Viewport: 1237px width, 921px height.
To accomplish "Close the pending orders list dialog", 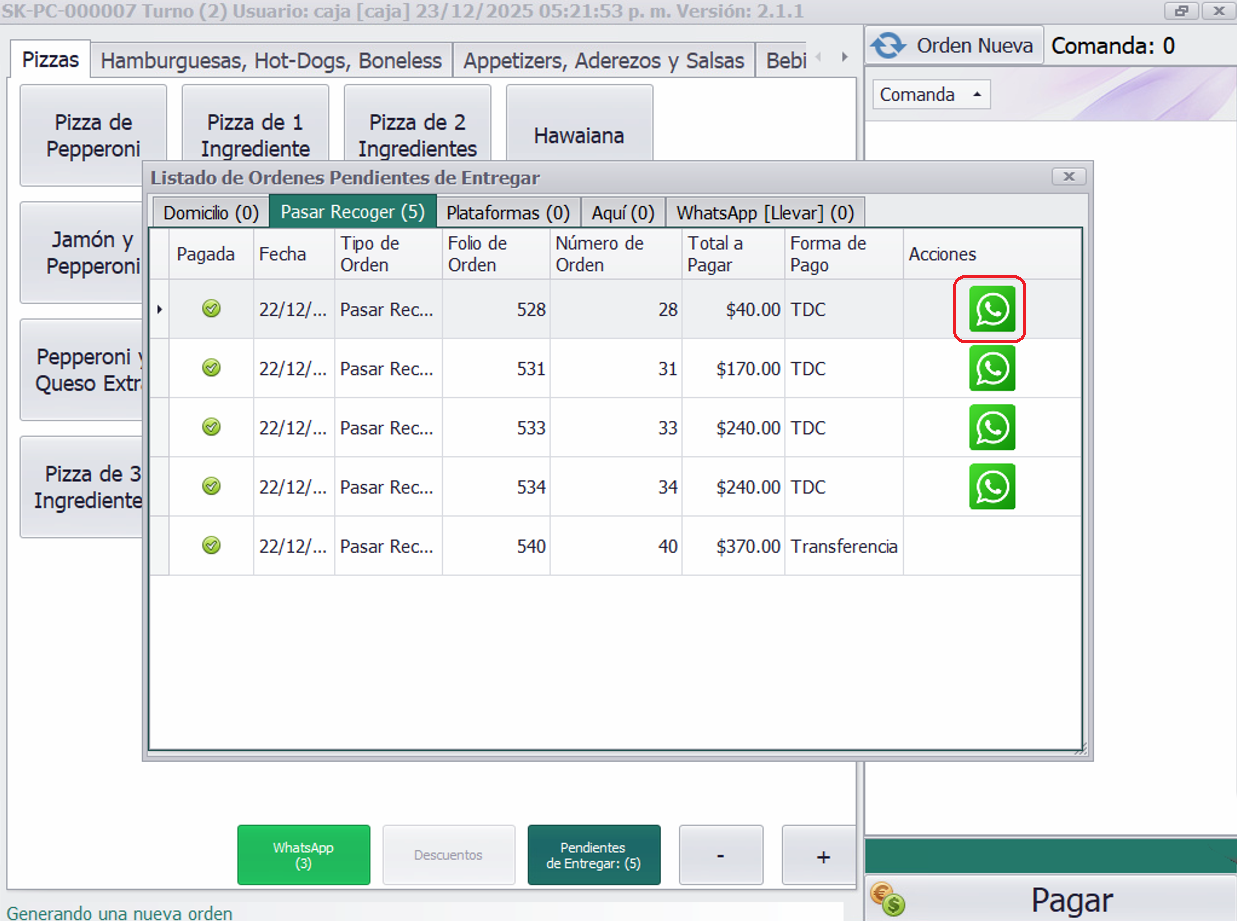I will (1068, 177).
